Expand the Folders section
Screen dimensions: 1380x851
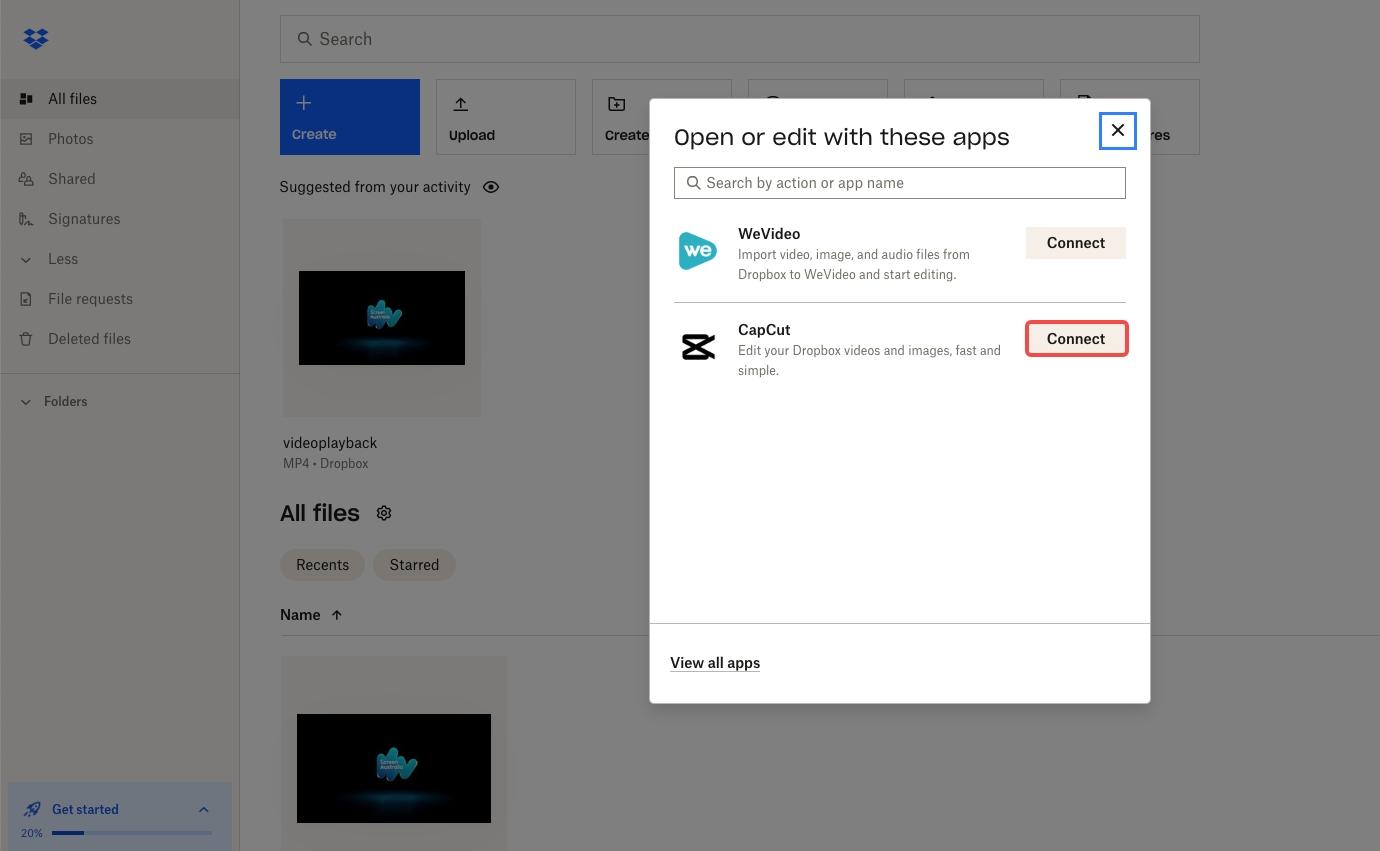pos(55,402)
